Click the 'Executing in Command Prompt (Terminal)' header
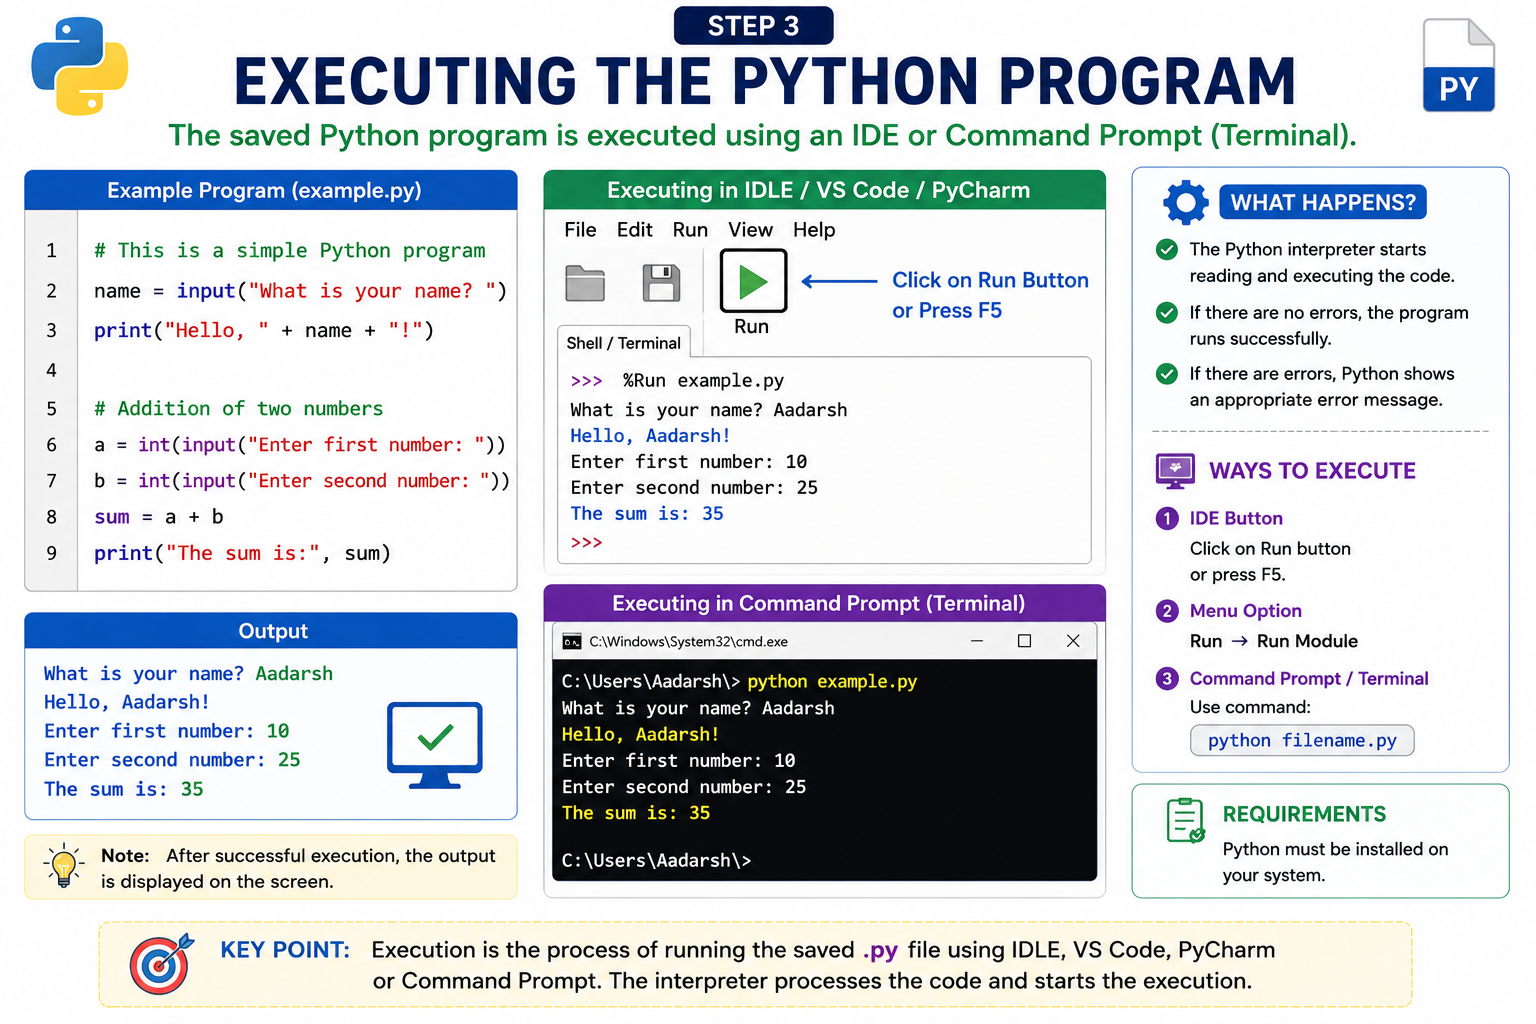 824,603
